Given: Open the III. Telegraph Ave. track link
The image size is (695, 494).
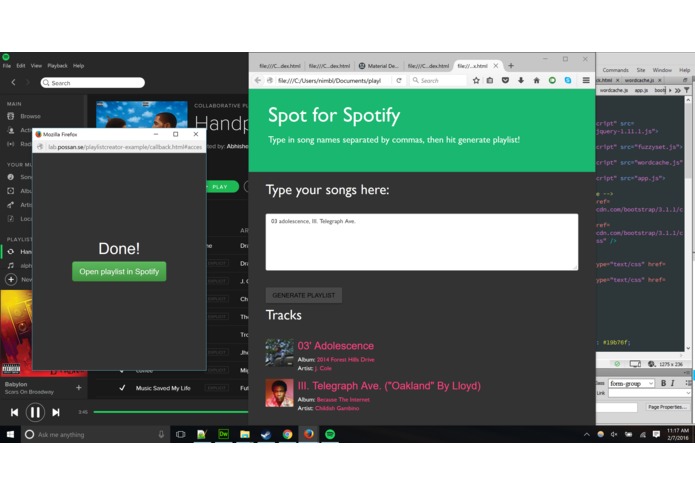Looking at the screenshot, I should [389, 386].
